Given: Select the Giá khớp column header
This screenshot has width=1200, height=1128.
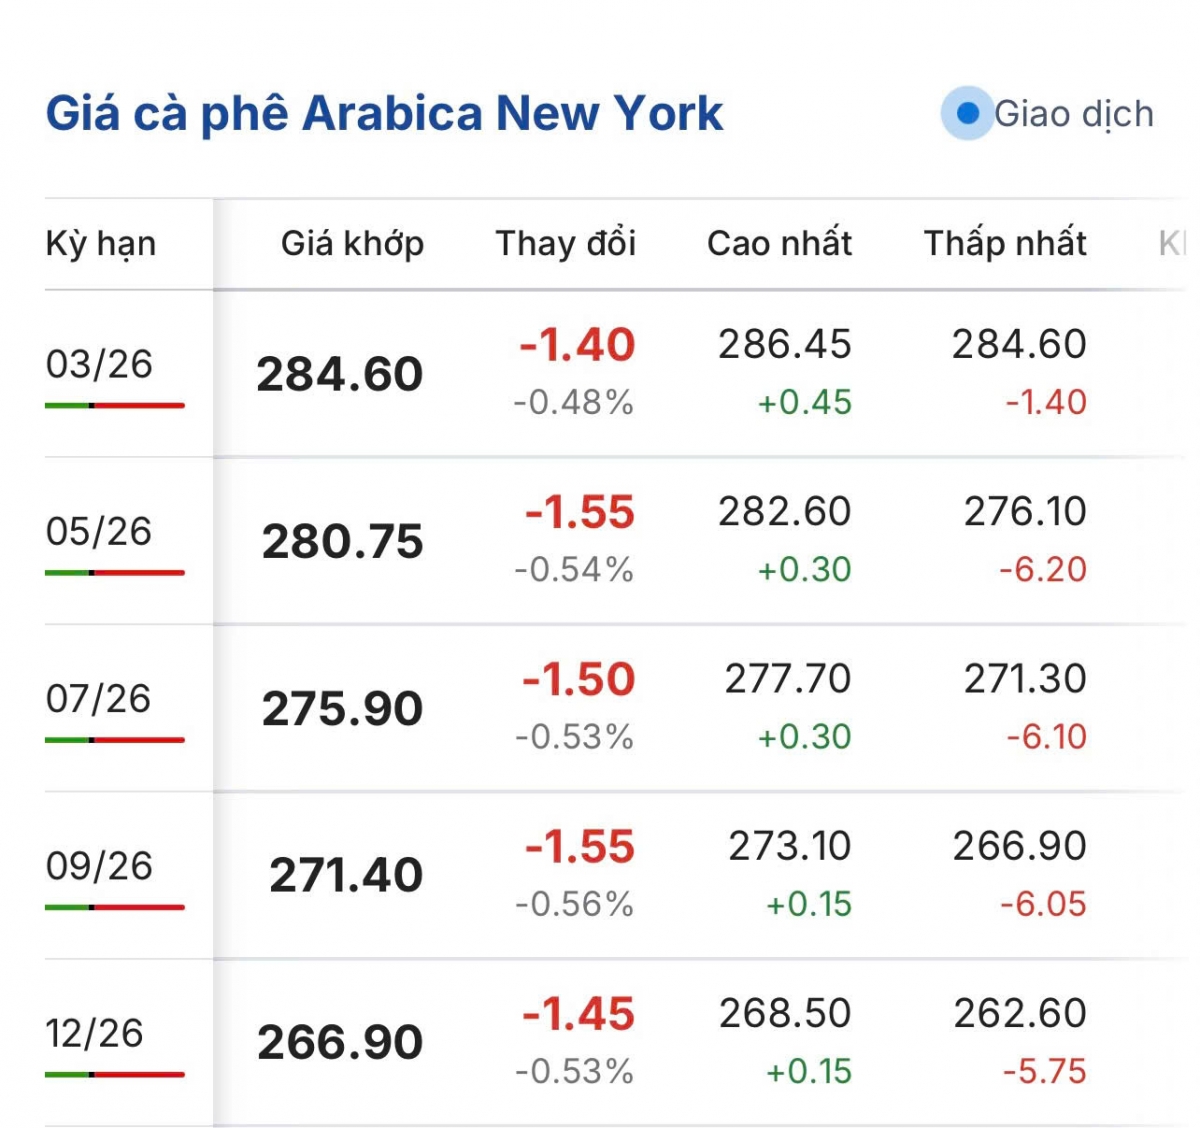Looking at the screenshot, I should click(352, 243).
